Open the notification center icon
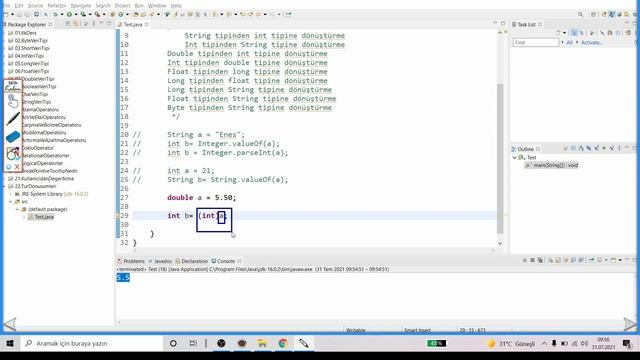Image resolution: width=640 pixels, height=360 pixels. pos(627,344)
